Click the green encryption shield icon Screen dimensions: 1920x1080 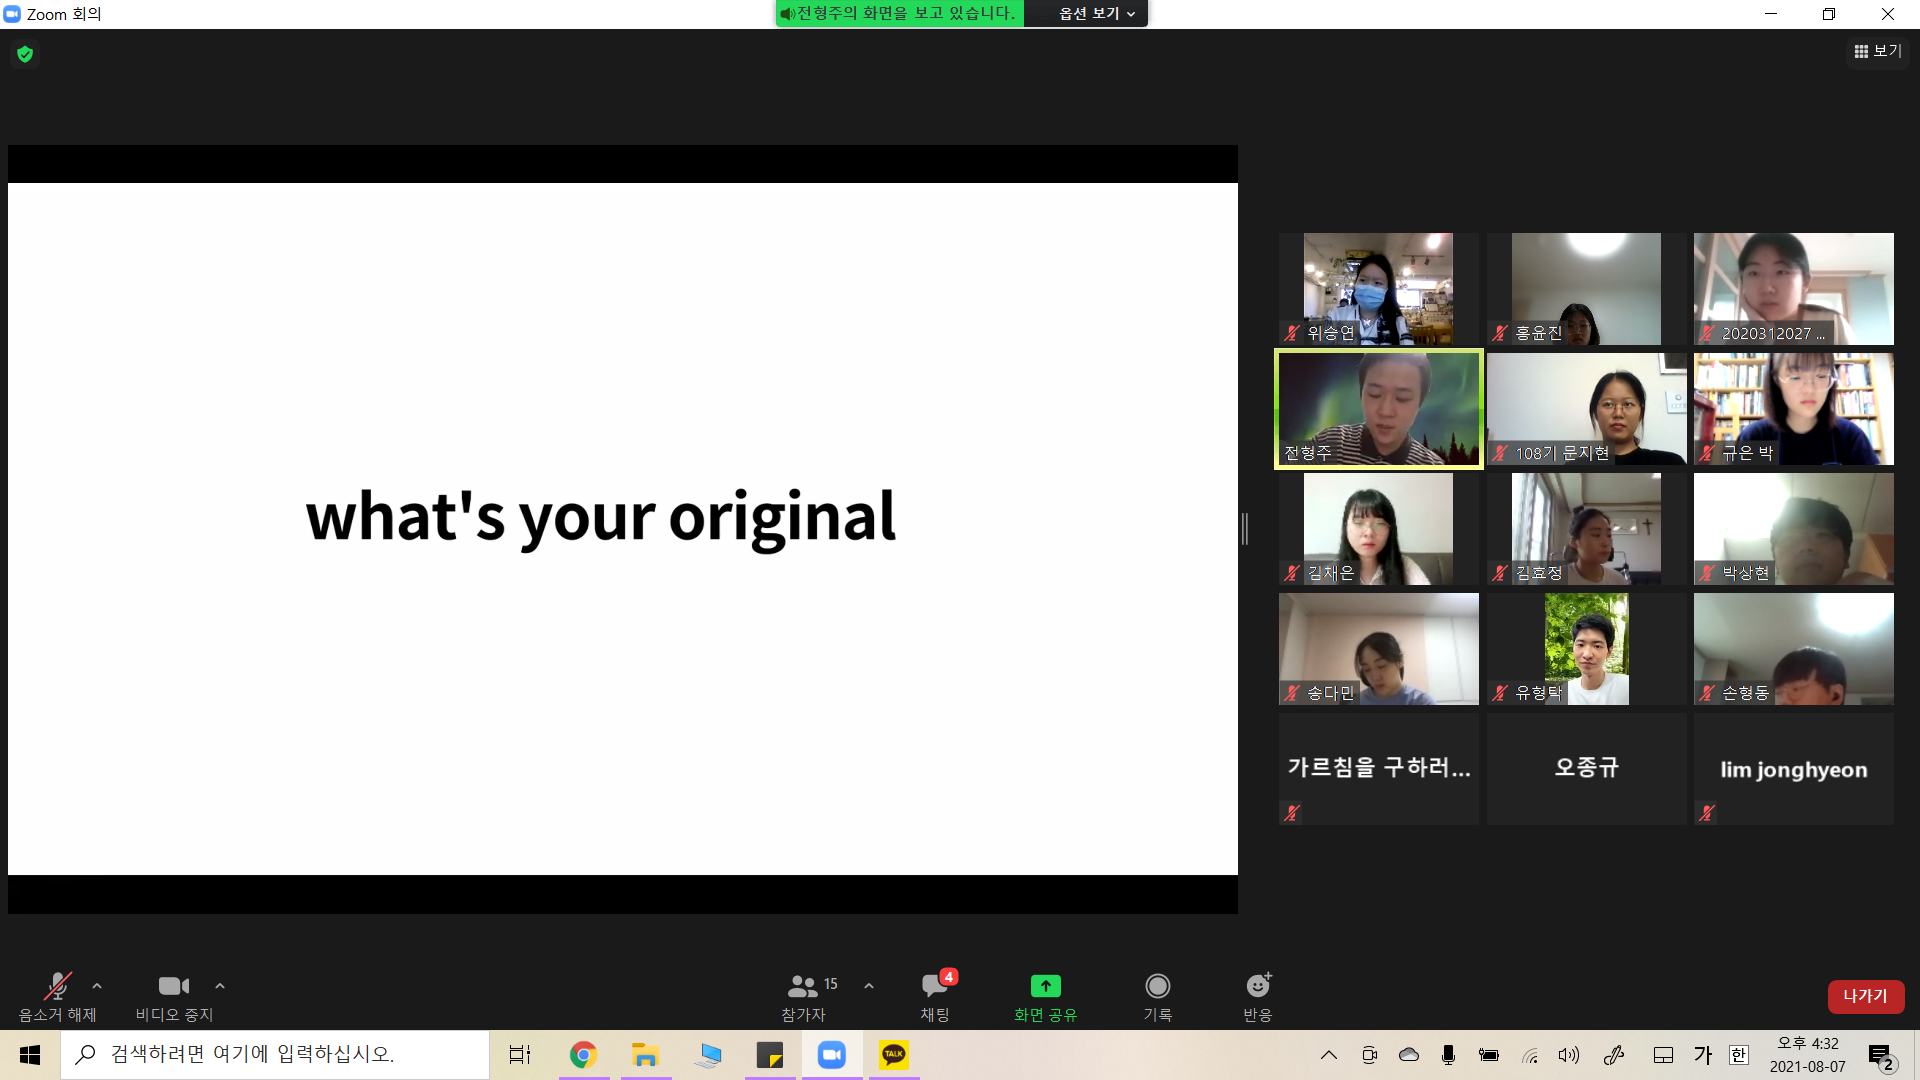25,54
